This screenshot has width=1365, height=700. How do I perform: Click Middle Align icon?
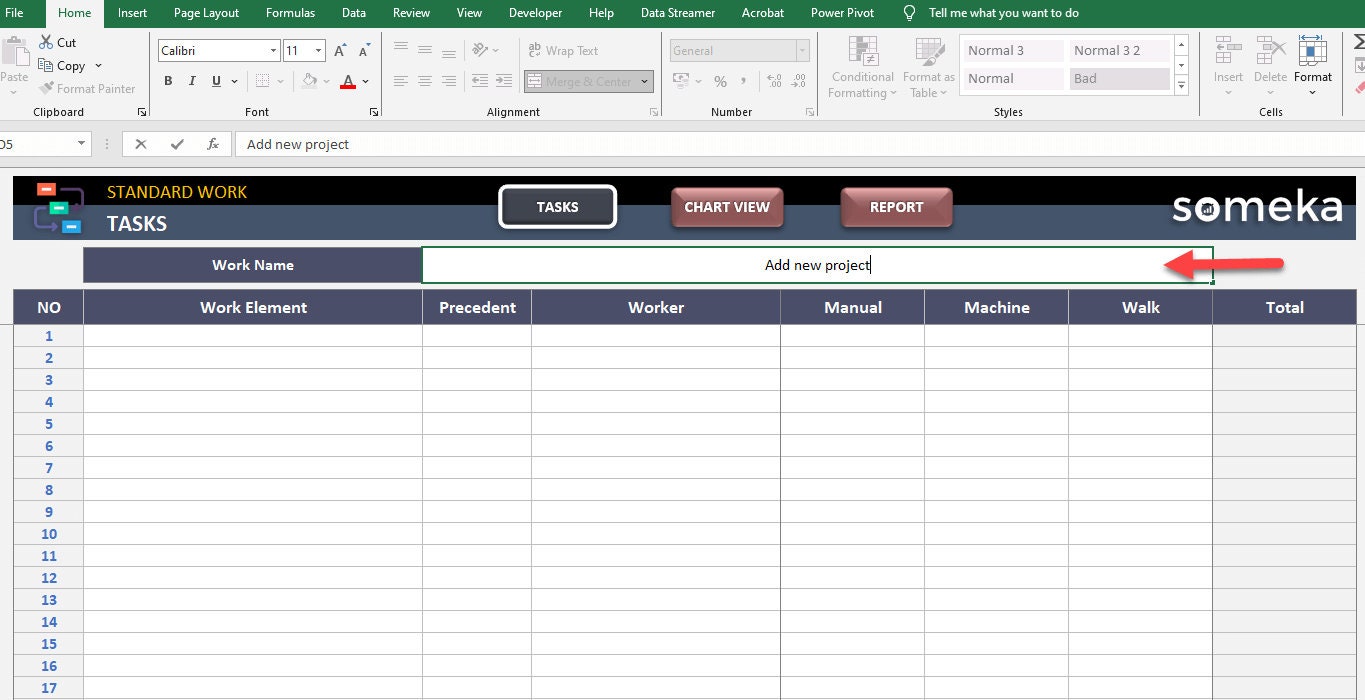(425, 49)
